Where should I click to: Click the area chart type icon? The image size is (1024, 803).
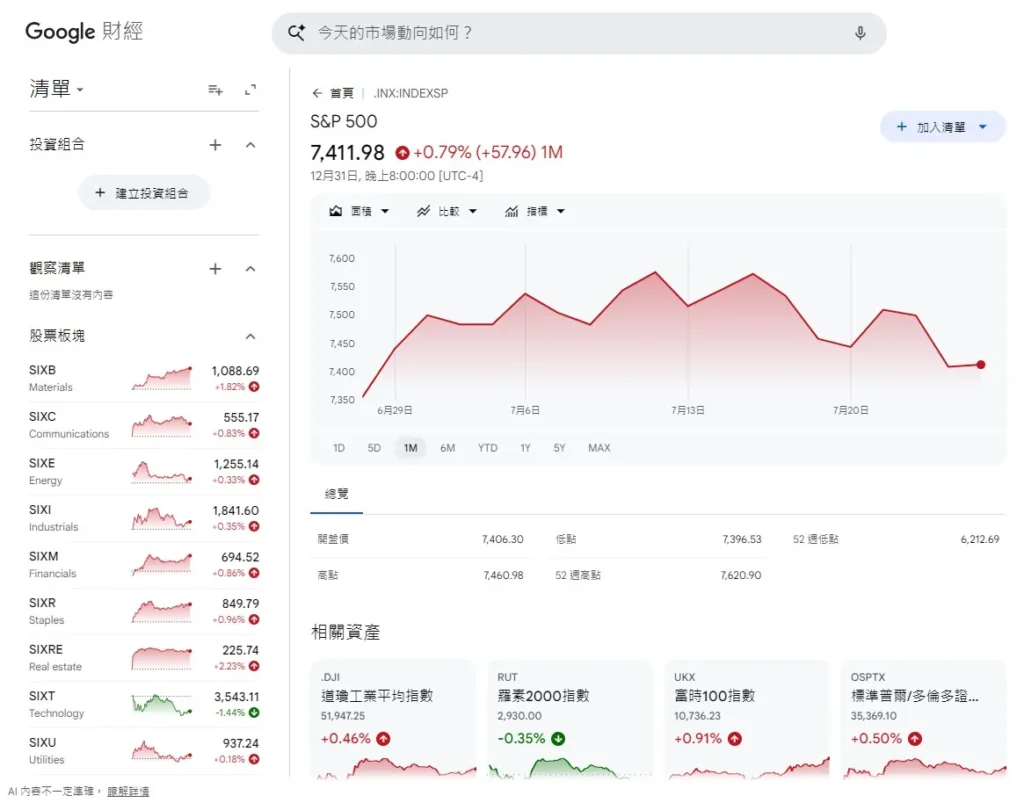336,212
